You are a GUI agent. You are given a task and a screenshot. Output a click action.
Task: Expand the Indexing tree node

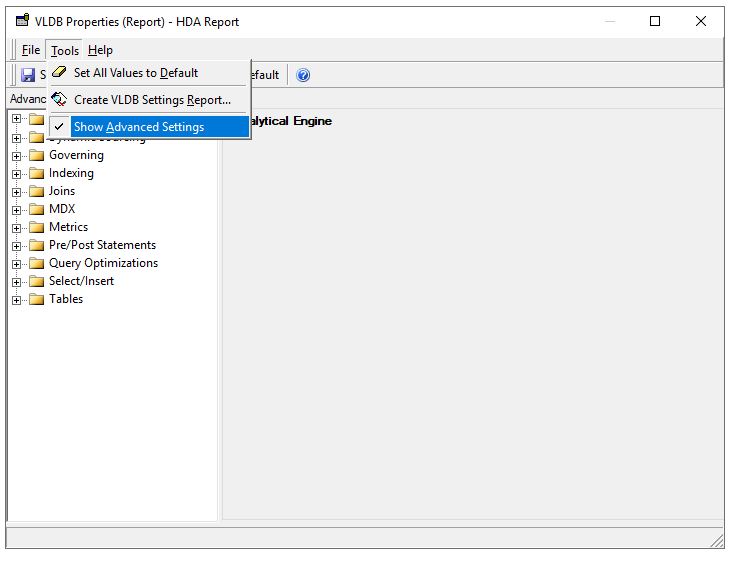click(x=16, y=173)
